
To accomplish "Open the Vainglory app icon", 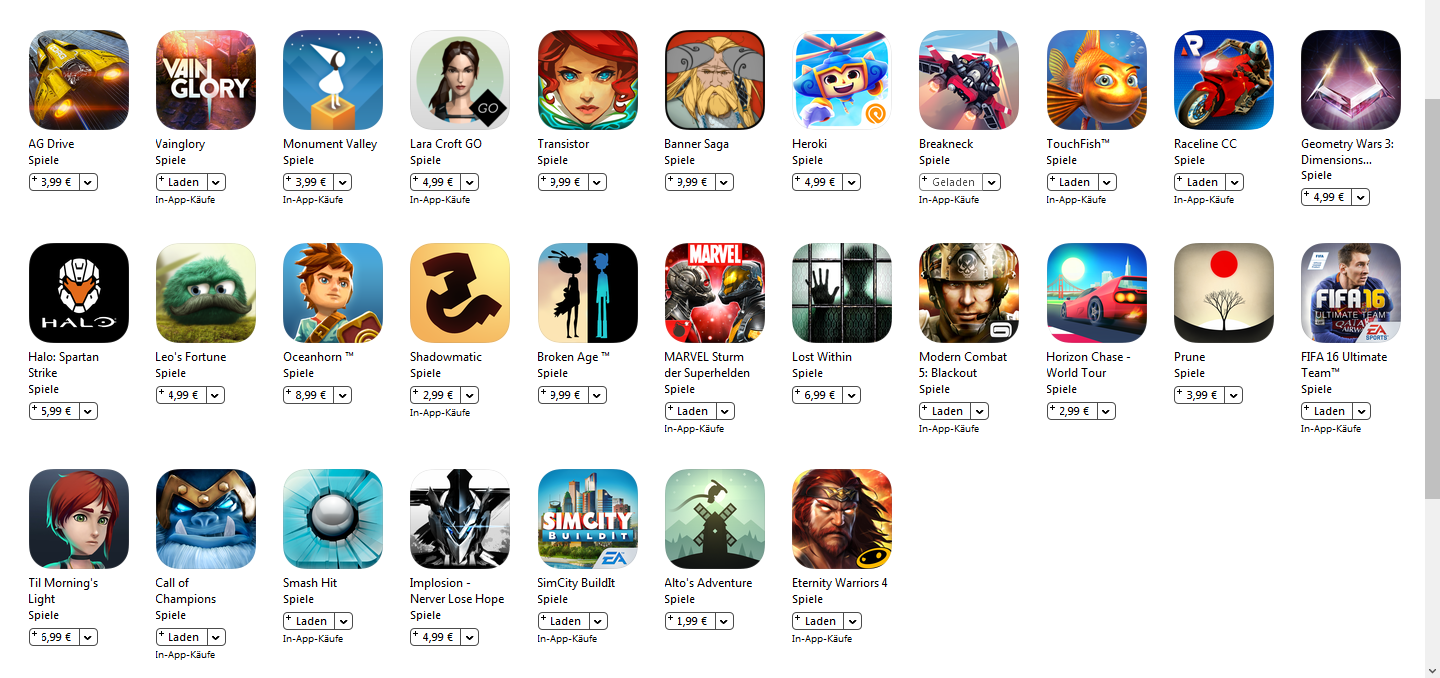I will [x=206, y=80].
